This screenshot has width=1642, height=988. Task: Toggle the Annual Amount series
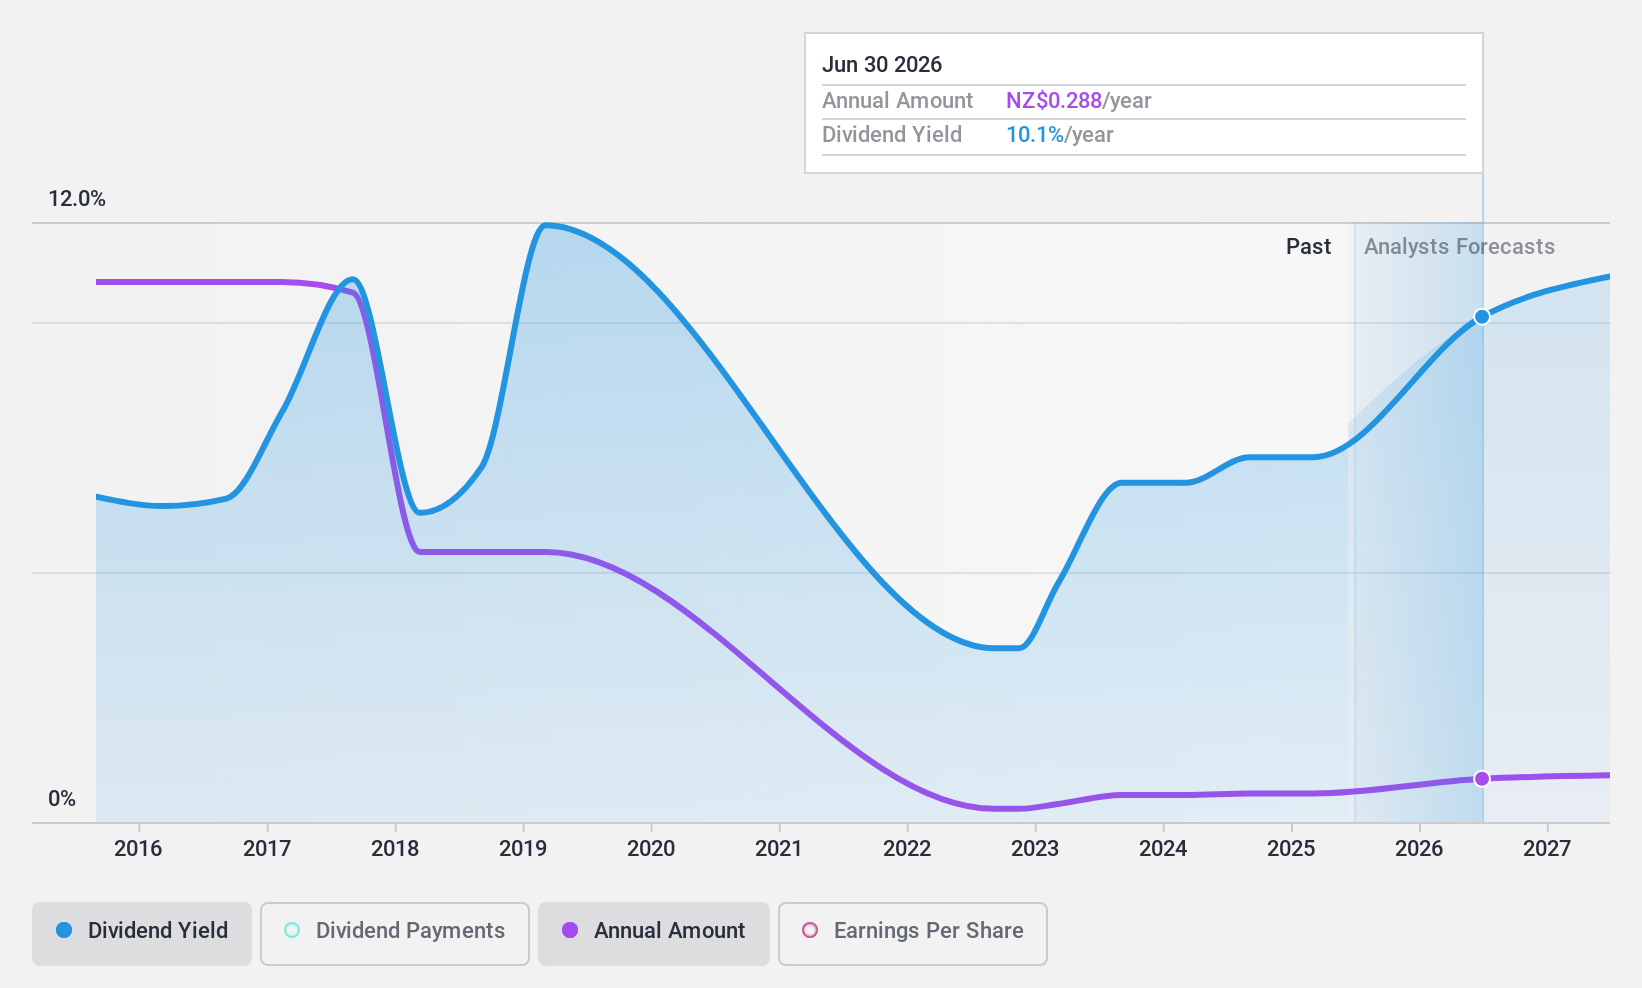pyautogui.click(x=654, y=934)
